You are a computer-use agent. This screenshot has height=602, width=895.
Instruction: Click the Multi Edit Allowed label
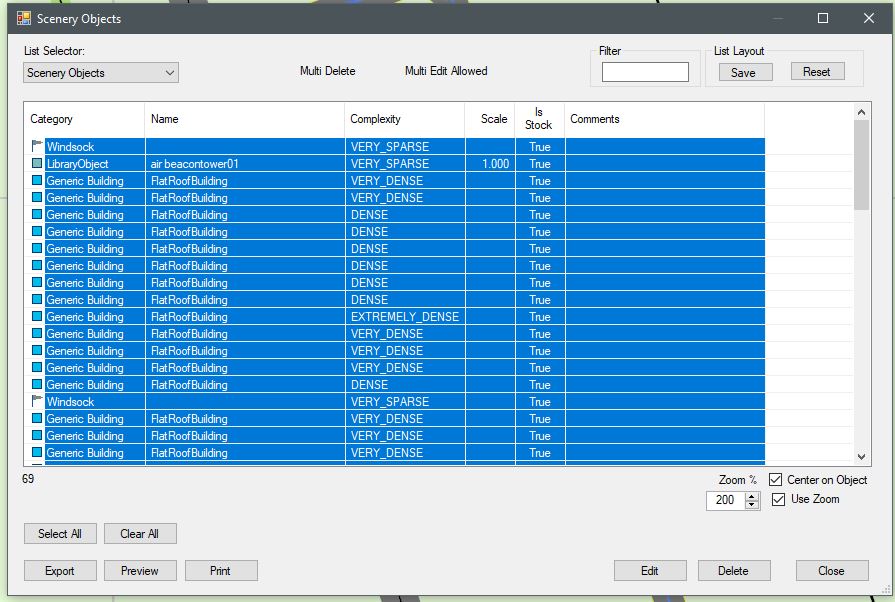tap(446, 71)
